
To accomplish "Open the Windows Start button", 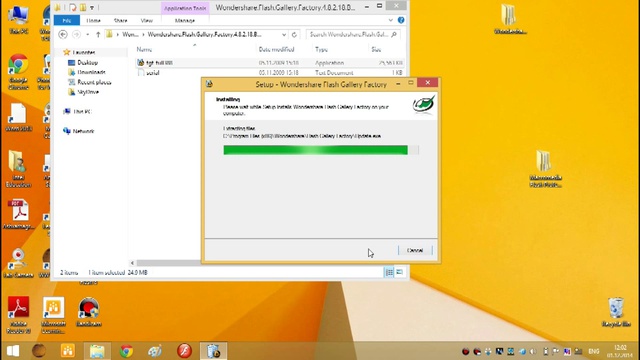I will pos(13,351).
